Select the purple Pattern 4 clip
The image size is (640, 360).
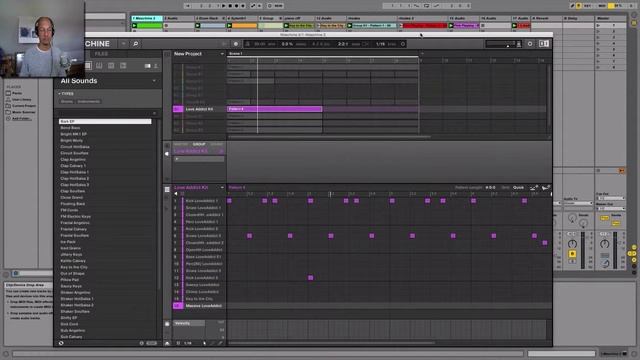(274, 109)
